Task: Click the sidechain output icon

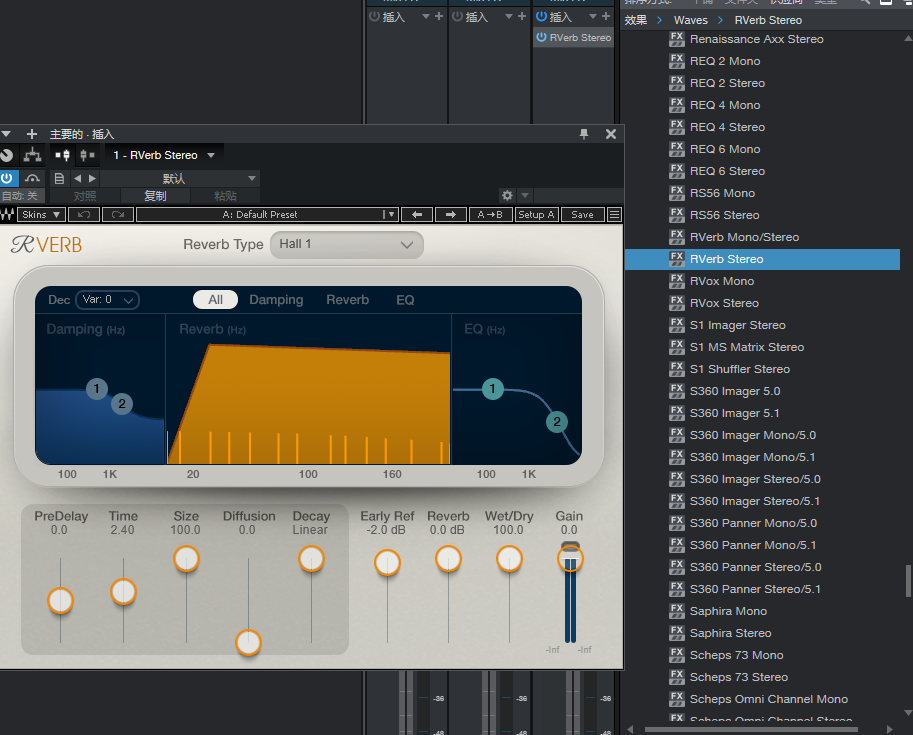Action: point(87,155)
